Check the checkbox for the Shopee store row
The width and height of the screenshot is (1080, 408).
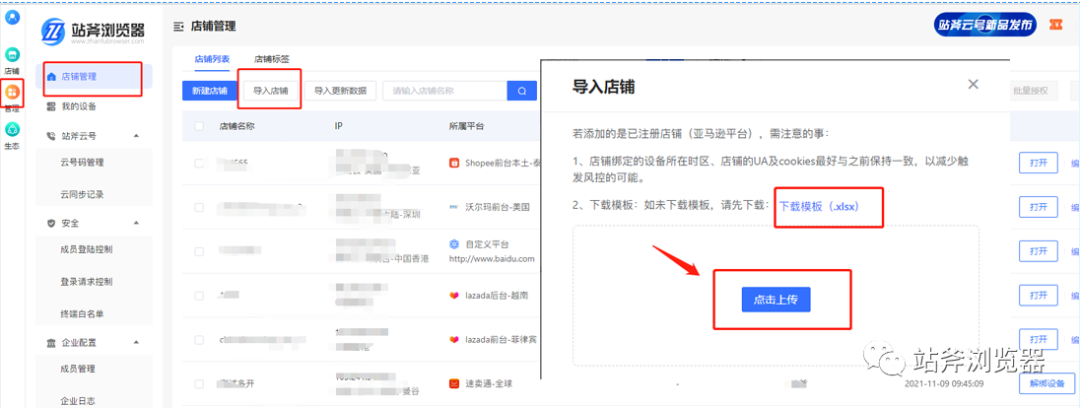pyautogui.click(x=200, y=162)
